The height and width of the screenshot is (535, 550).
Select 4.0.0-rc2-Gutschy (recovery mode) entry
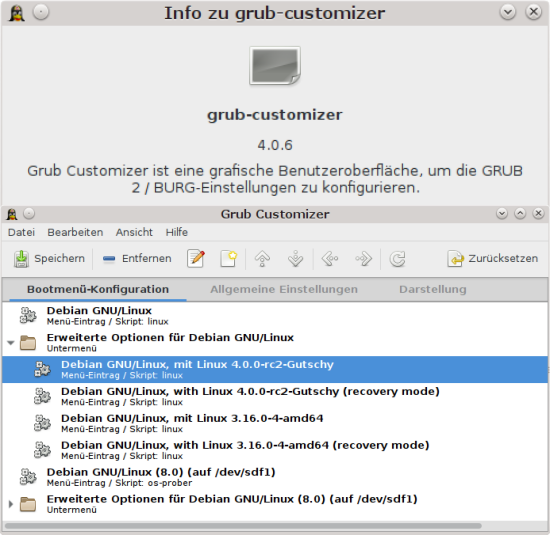pyautogui.click(x=275, y=396)
